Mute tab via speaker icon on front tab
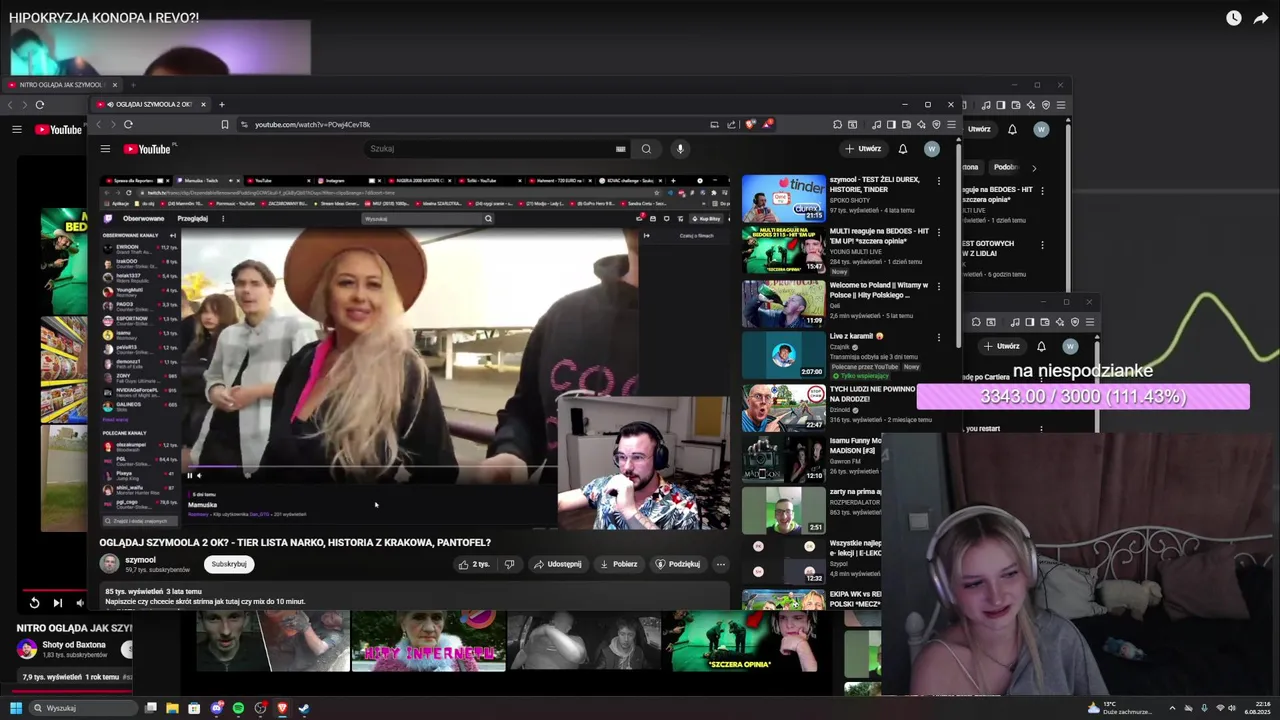This screenshot has width=1280, height=720. tap(110, 104)
